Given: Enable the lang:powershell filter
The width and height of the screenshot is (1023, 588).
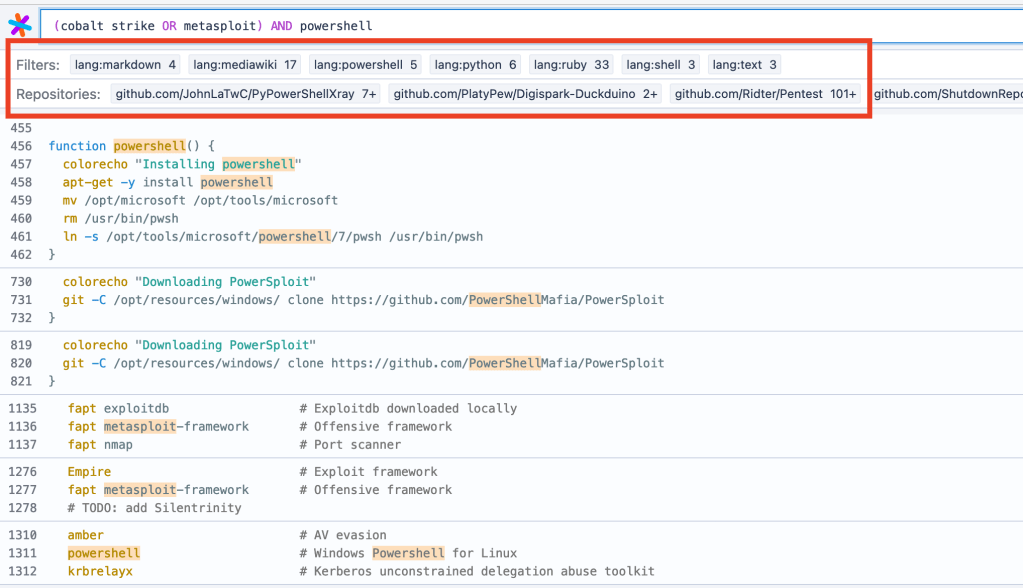Looking at the screenshot, I should coord(365,65).
